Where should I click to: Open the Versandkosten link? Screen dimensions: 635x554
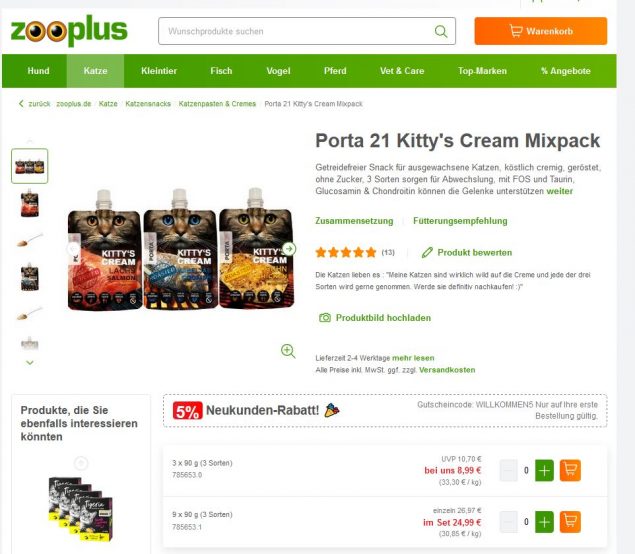(x=447, y=370)
